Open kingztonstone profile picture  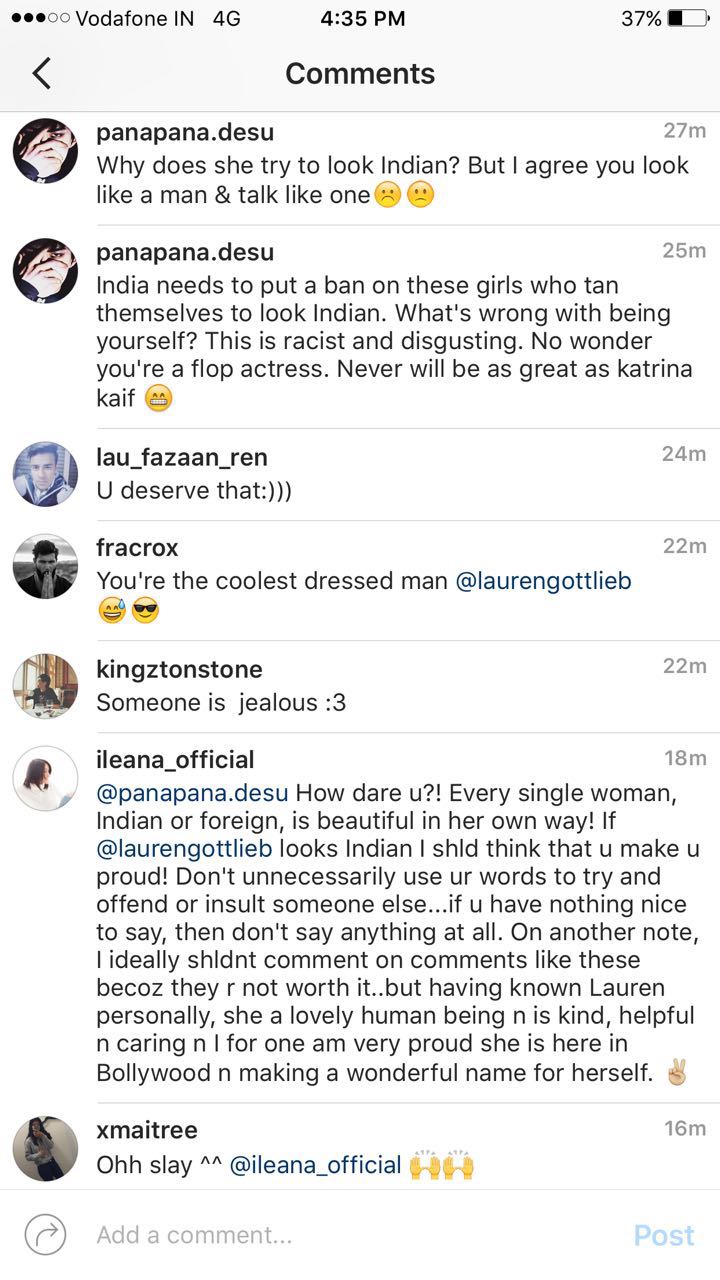[x=45, y=686]
